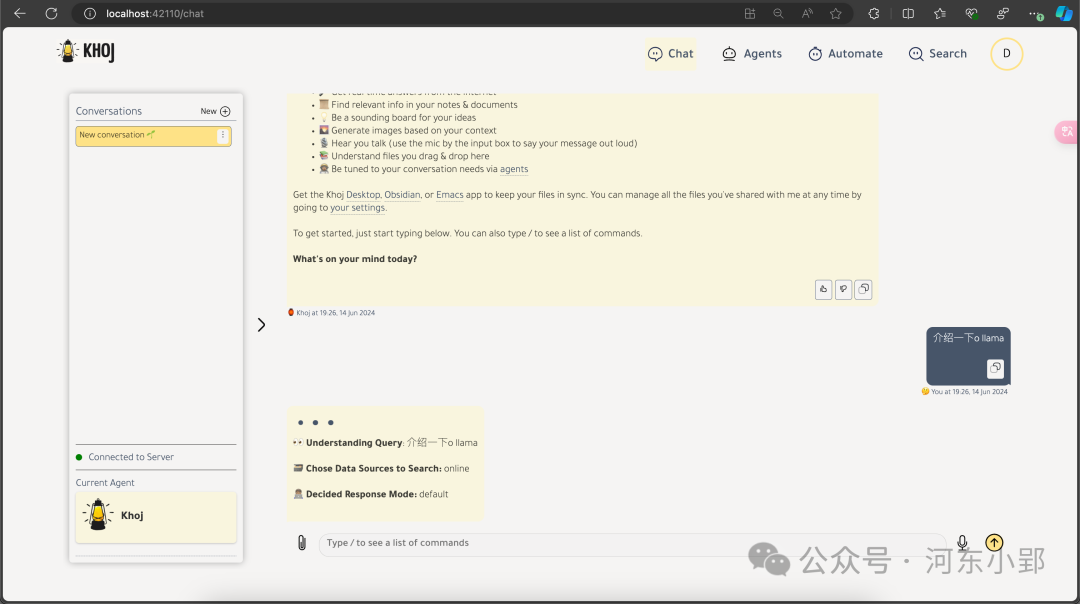Give thumbs down to Khoj's welcome message
This screenshot has height=604, width=1080.
843,289
